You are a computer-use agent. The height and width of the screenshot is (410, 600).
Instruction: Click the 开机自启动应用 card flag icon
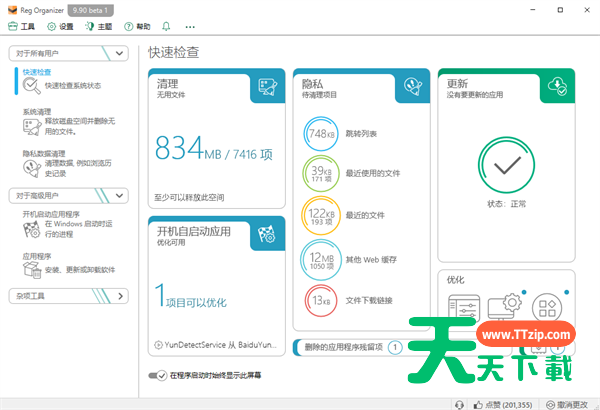267,234
